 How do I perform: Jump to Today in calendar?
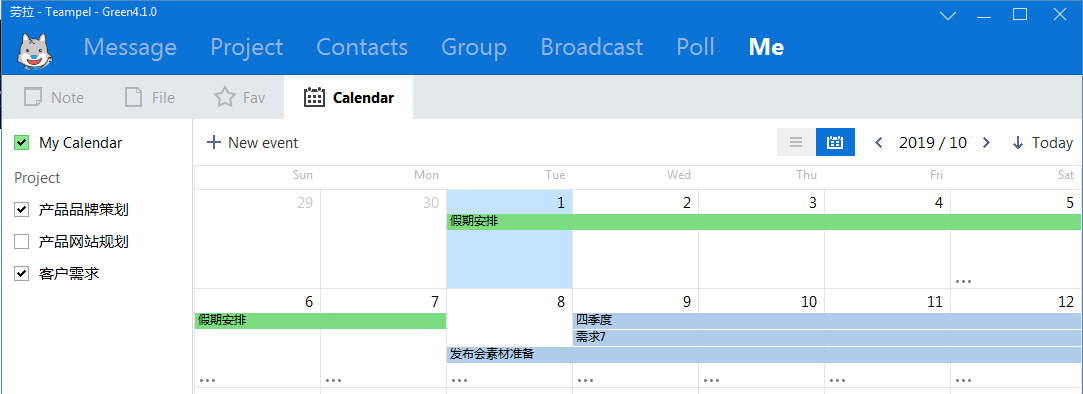point(1042,143)
